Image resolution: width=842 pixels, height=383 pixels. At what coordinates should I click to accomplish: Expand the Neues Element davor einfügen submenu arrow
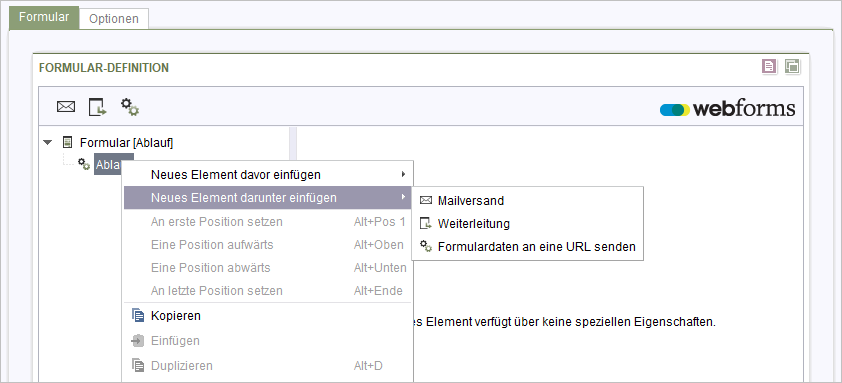tap(403, 175)
